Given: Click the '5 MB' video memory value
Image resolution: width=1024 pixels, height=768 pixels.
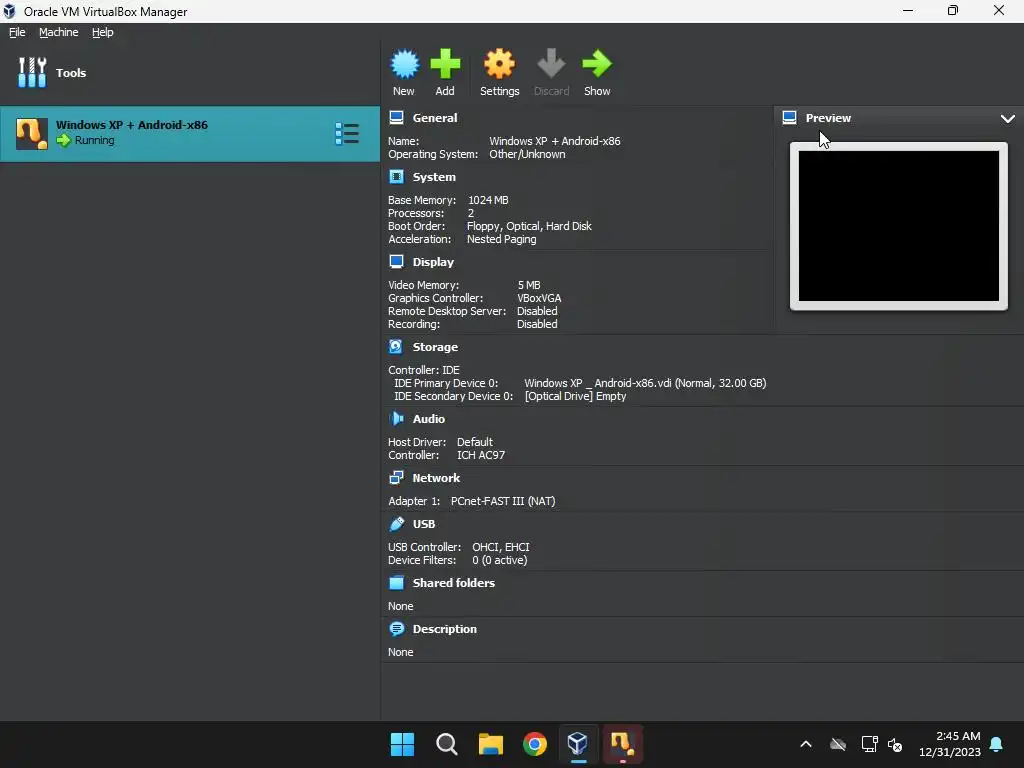Looking at the screenshot, I should pos(528,285).
